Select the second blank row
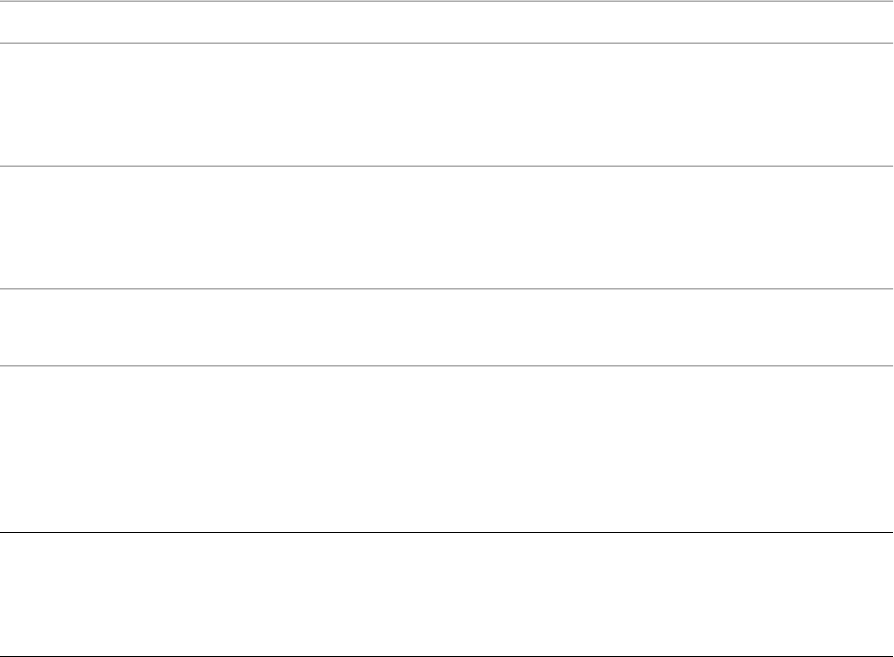The image size is (894, 657). [447, 104]
